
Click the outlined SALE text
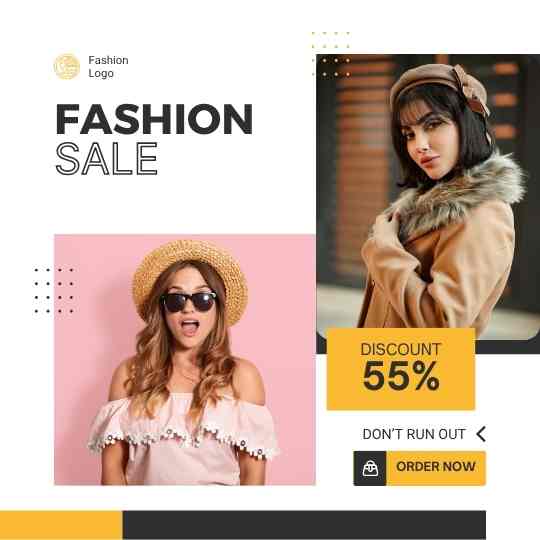(106, 159)
